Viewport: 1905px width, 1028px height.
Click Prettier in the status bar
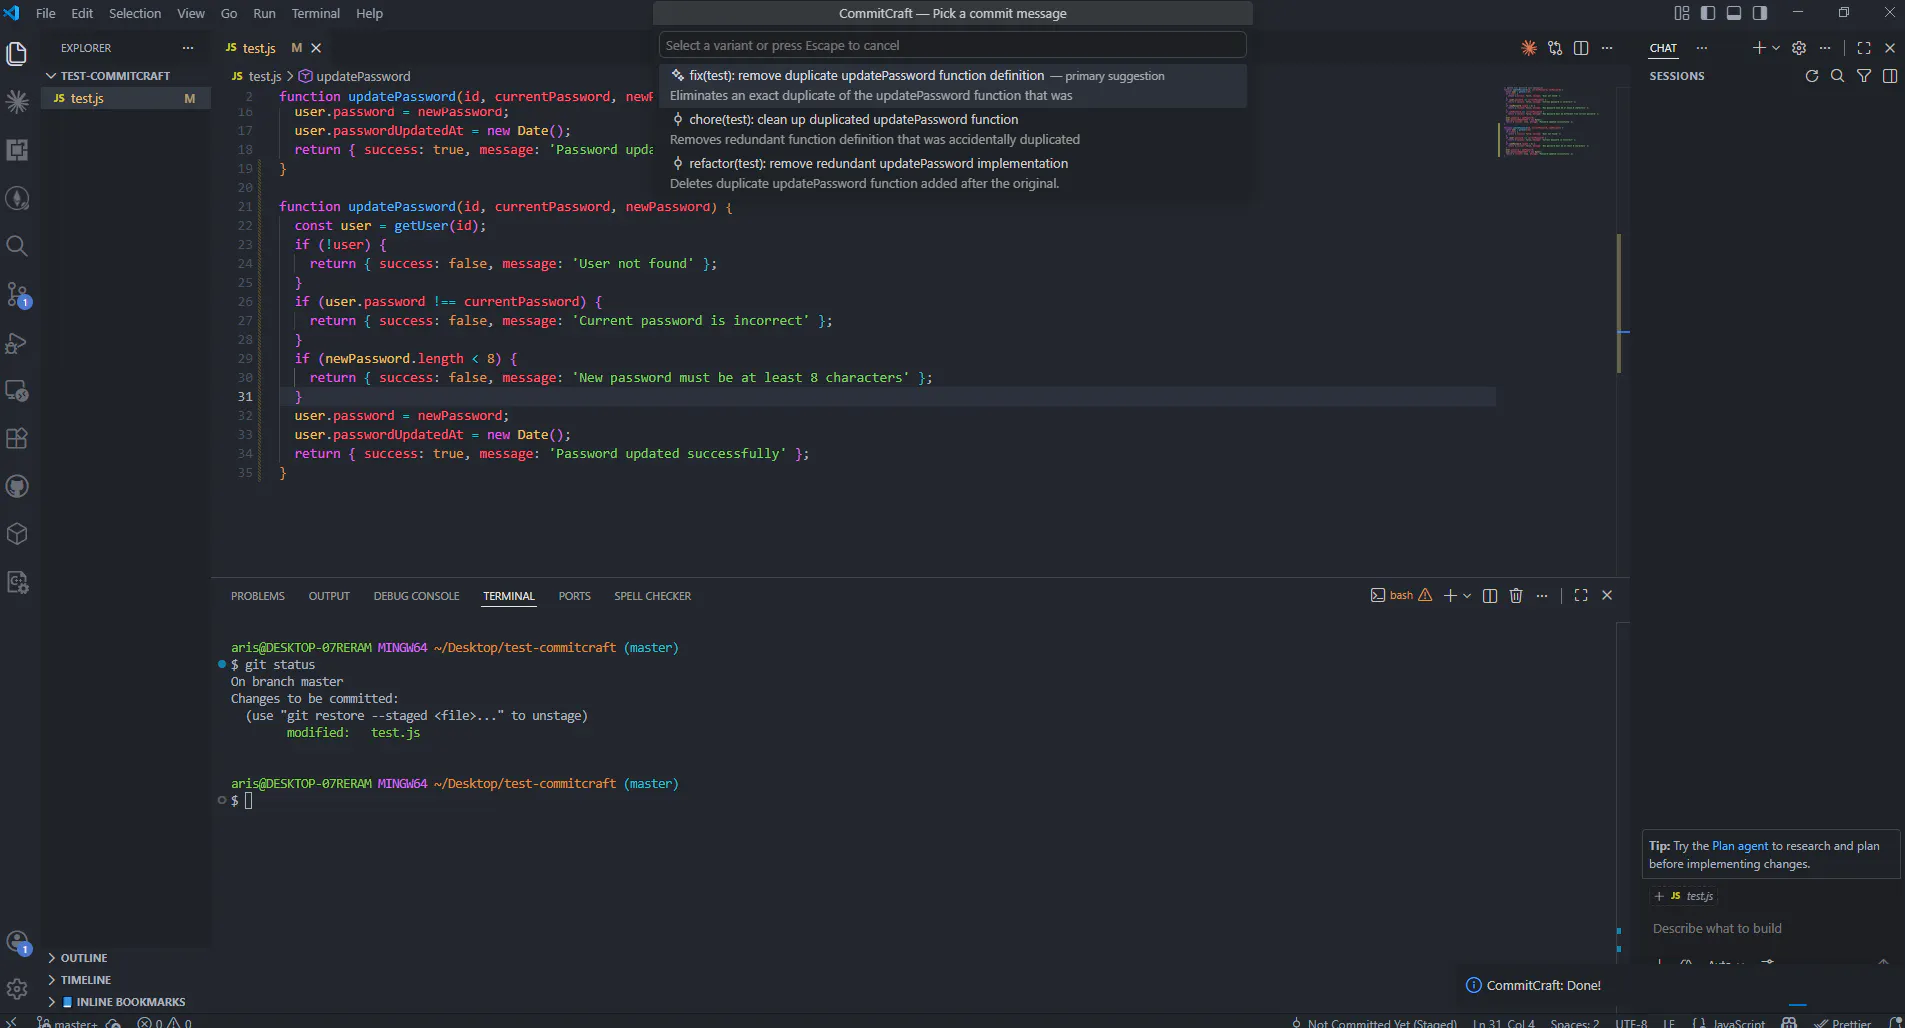pyautogui.click(x=1843, y=1022)
